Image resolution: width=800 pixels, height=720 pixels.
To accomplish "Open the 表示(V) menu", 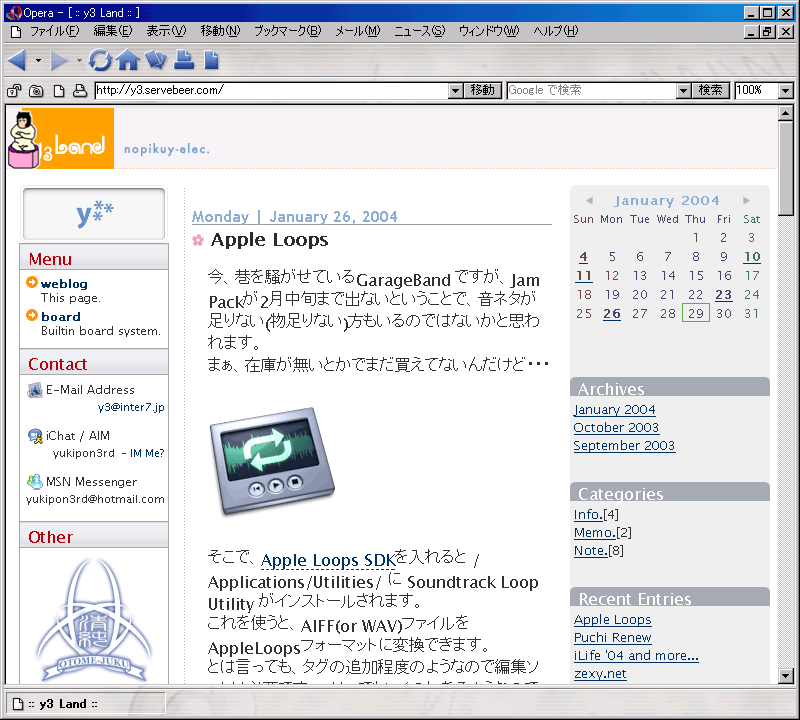I will click(x=166, y=32).
